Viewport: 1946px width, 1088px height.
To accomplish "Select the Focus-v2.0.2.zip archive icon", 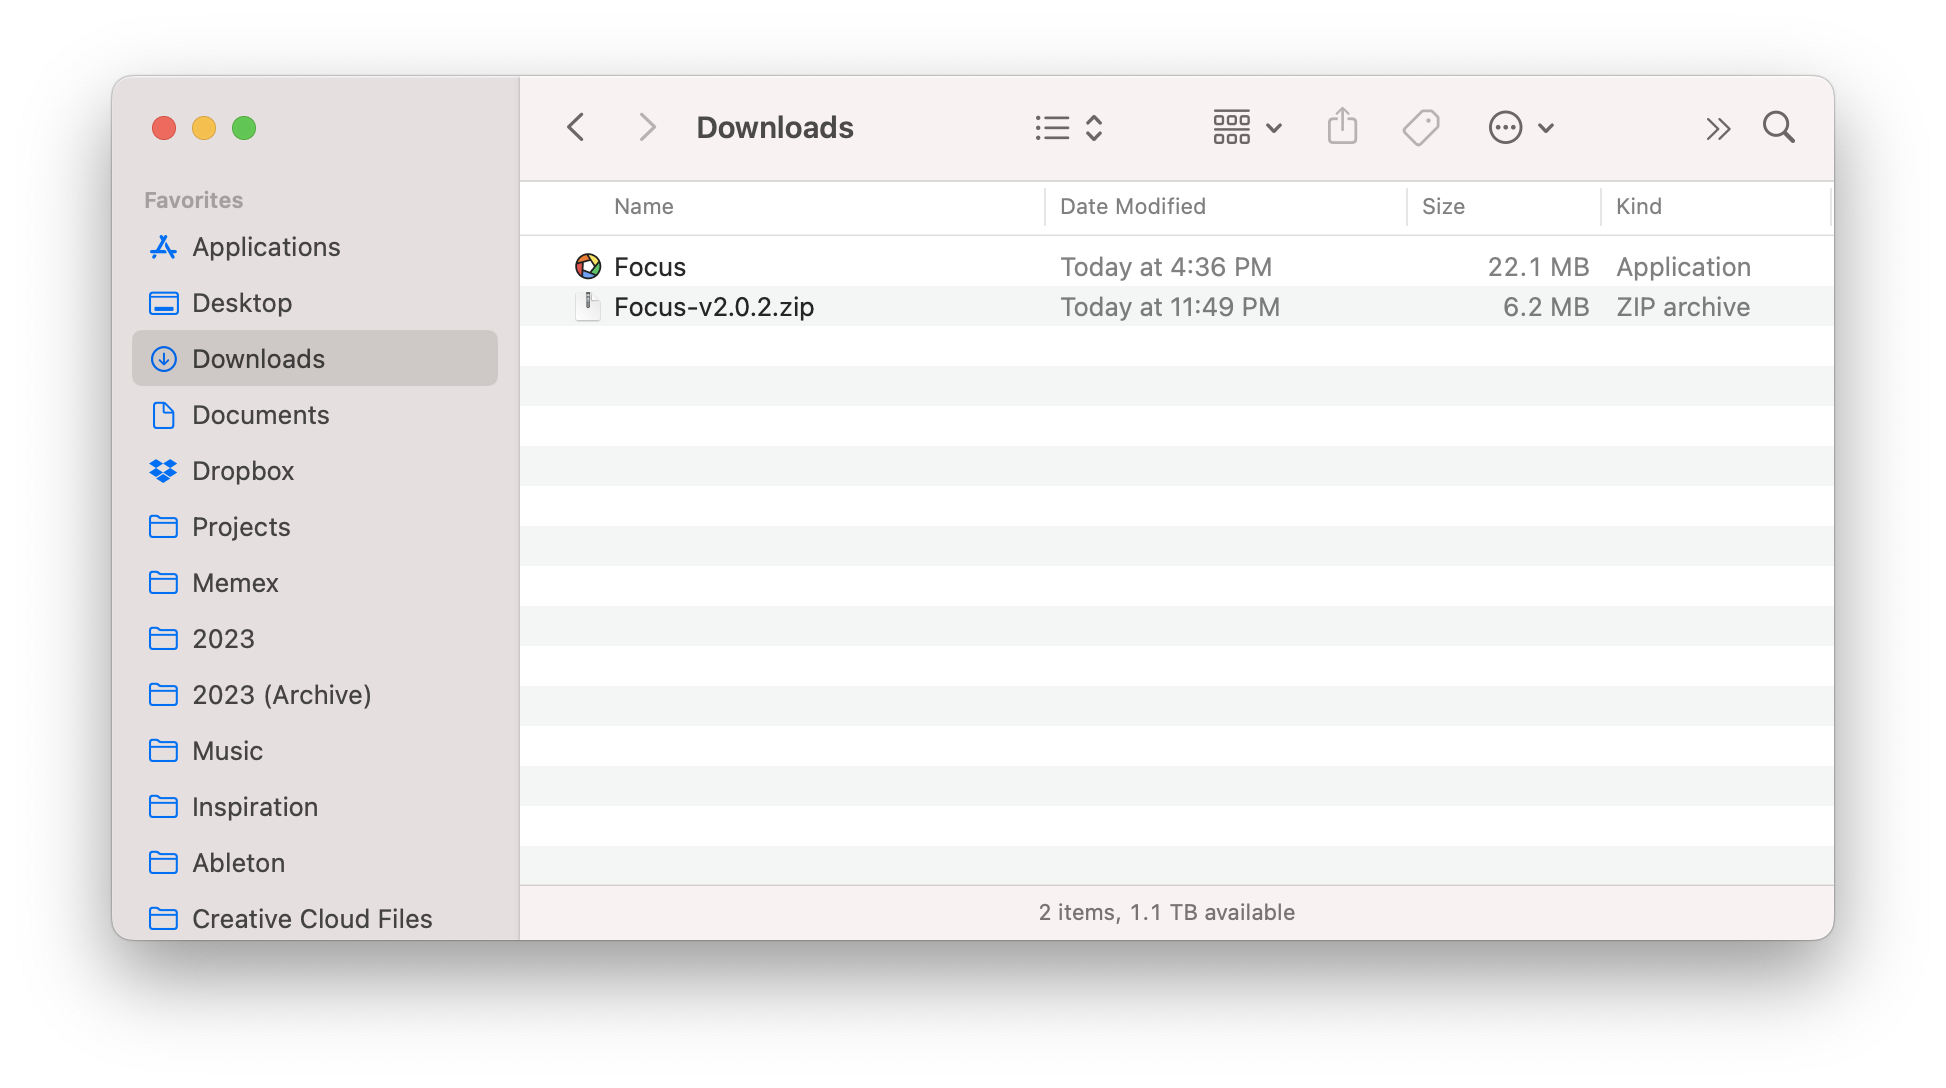I will coord(588,306).
